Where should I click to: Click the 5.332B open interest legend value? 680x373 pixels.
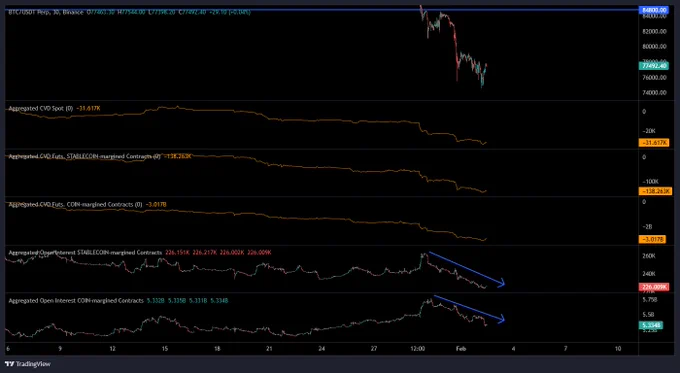pos(156,301)
